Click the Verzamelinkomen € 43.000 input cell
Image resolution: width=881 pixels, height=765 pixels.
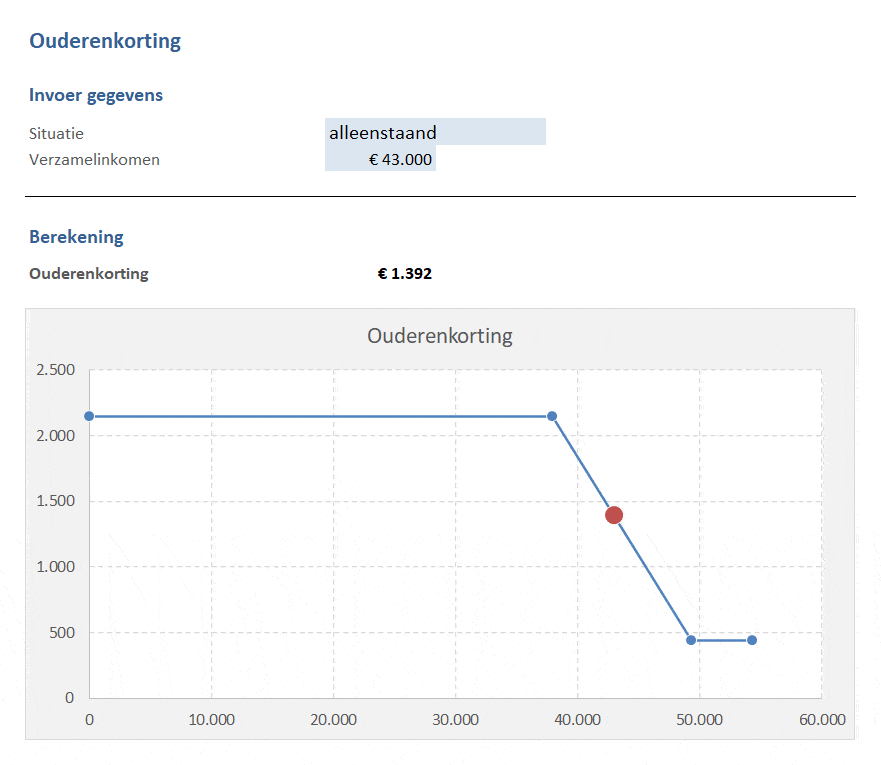tap(381, 159)
